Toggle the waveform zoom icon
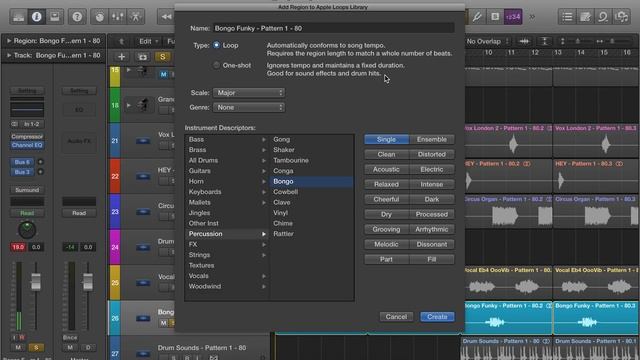This screenshot has width=640, height=360. (524, 41)
